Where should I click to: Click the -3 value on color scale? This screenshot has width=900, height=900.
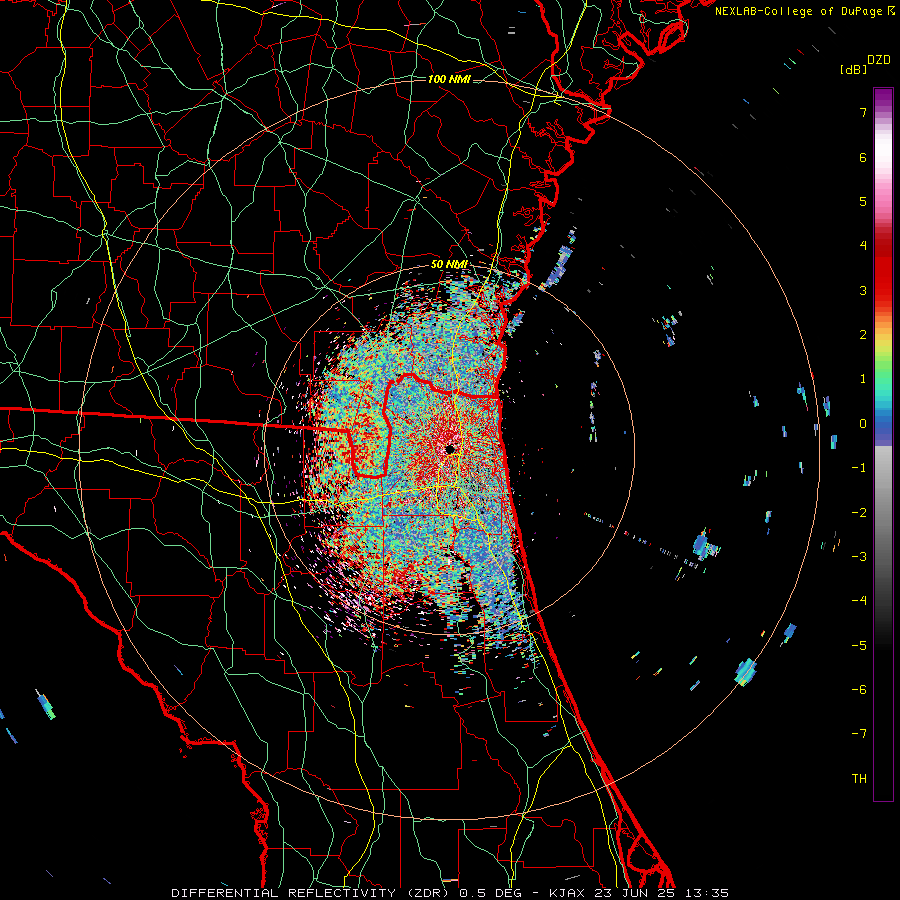tap(859, 557)
